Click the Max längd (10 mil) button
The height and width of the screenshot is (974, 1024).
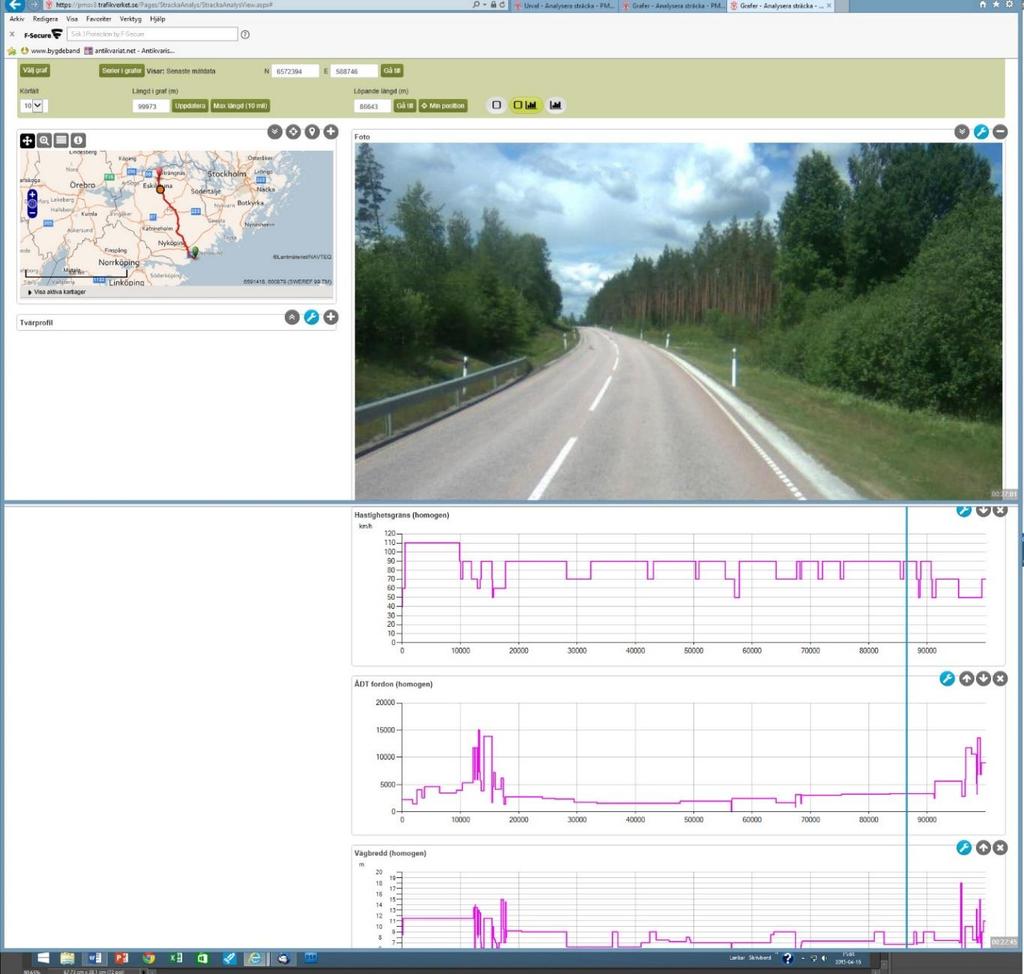pyautogui.click(x=240, y=106)
